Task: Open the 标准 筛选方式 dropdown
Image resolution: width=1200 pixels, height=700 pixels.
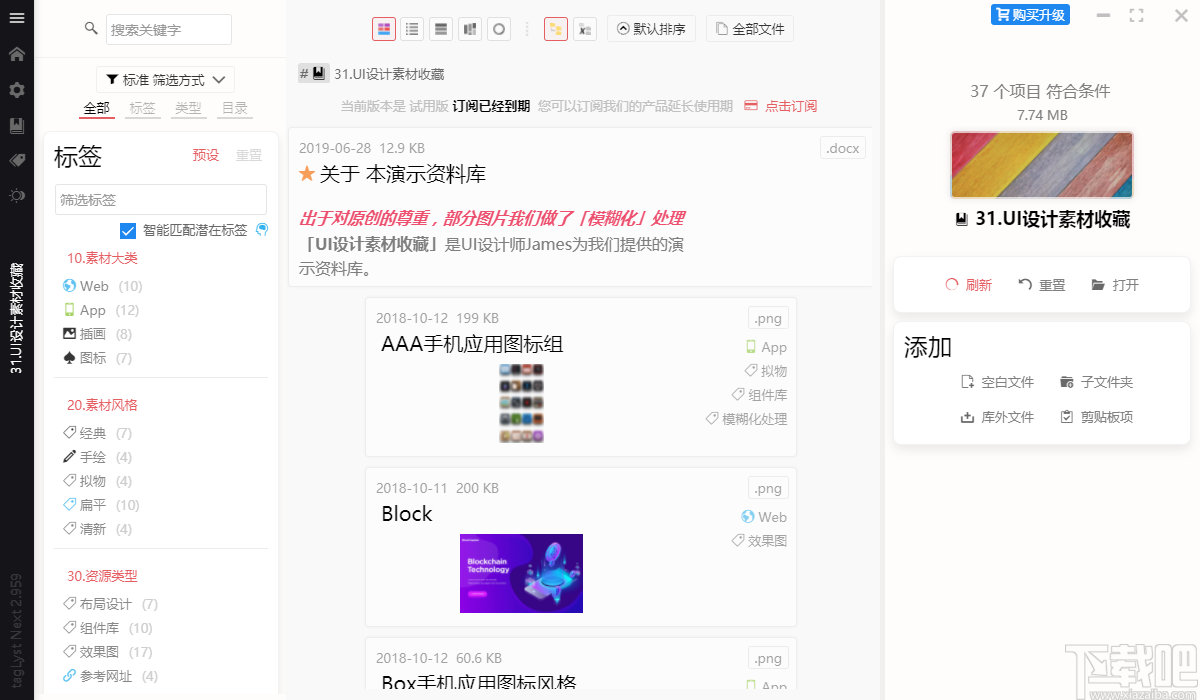Action: coord(160,79)
